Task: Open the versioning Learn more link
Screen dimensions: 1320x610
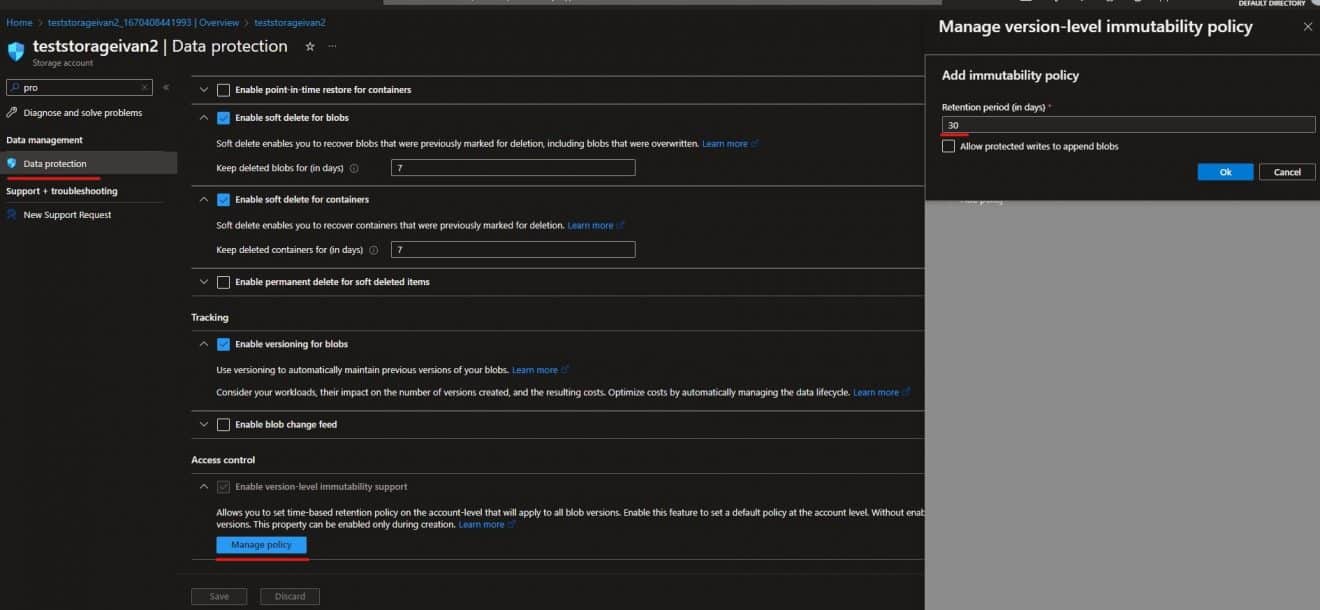Action: click(537, 370)
